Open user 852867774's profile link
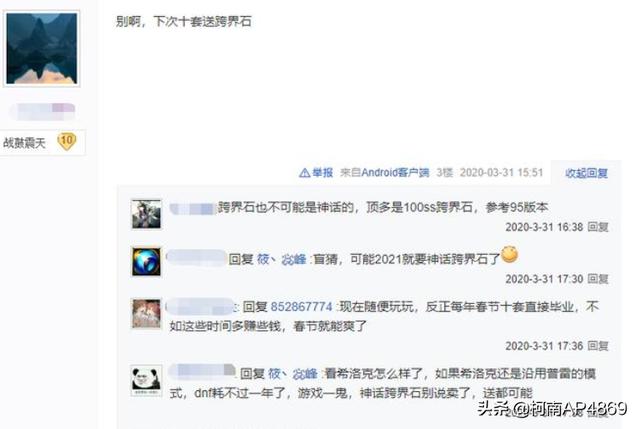640x429 pixels. [x=301, y=307]
